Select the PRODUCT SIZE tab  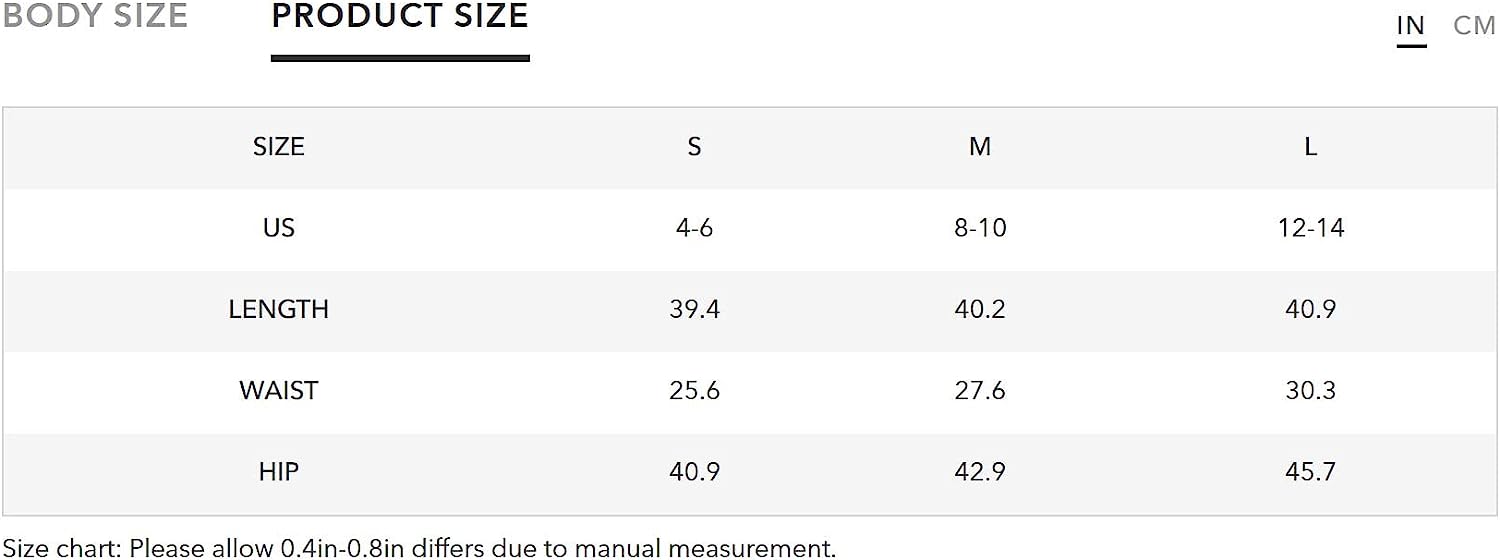click(400, 16)
